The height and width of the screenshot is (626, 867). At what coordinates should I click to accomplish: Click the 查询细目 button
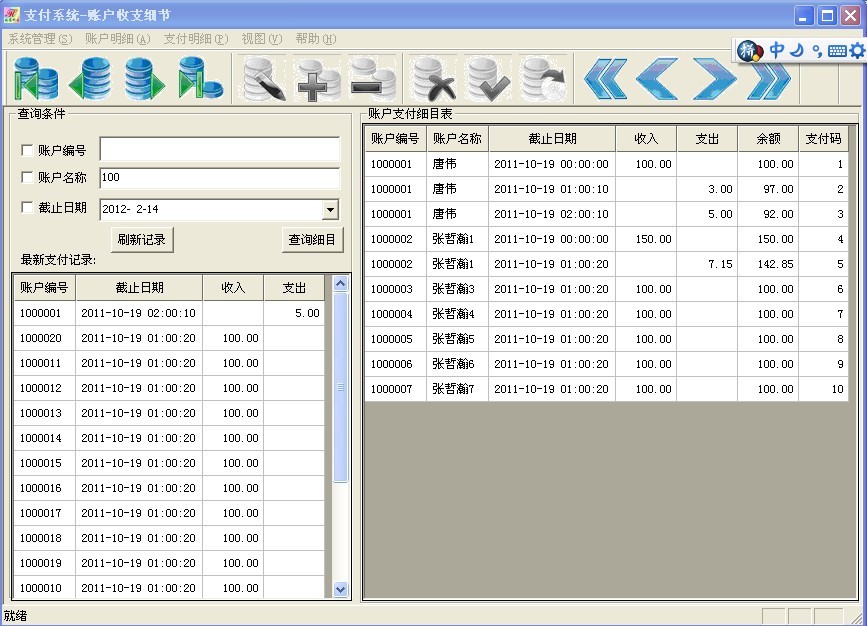tap(312, 240)
